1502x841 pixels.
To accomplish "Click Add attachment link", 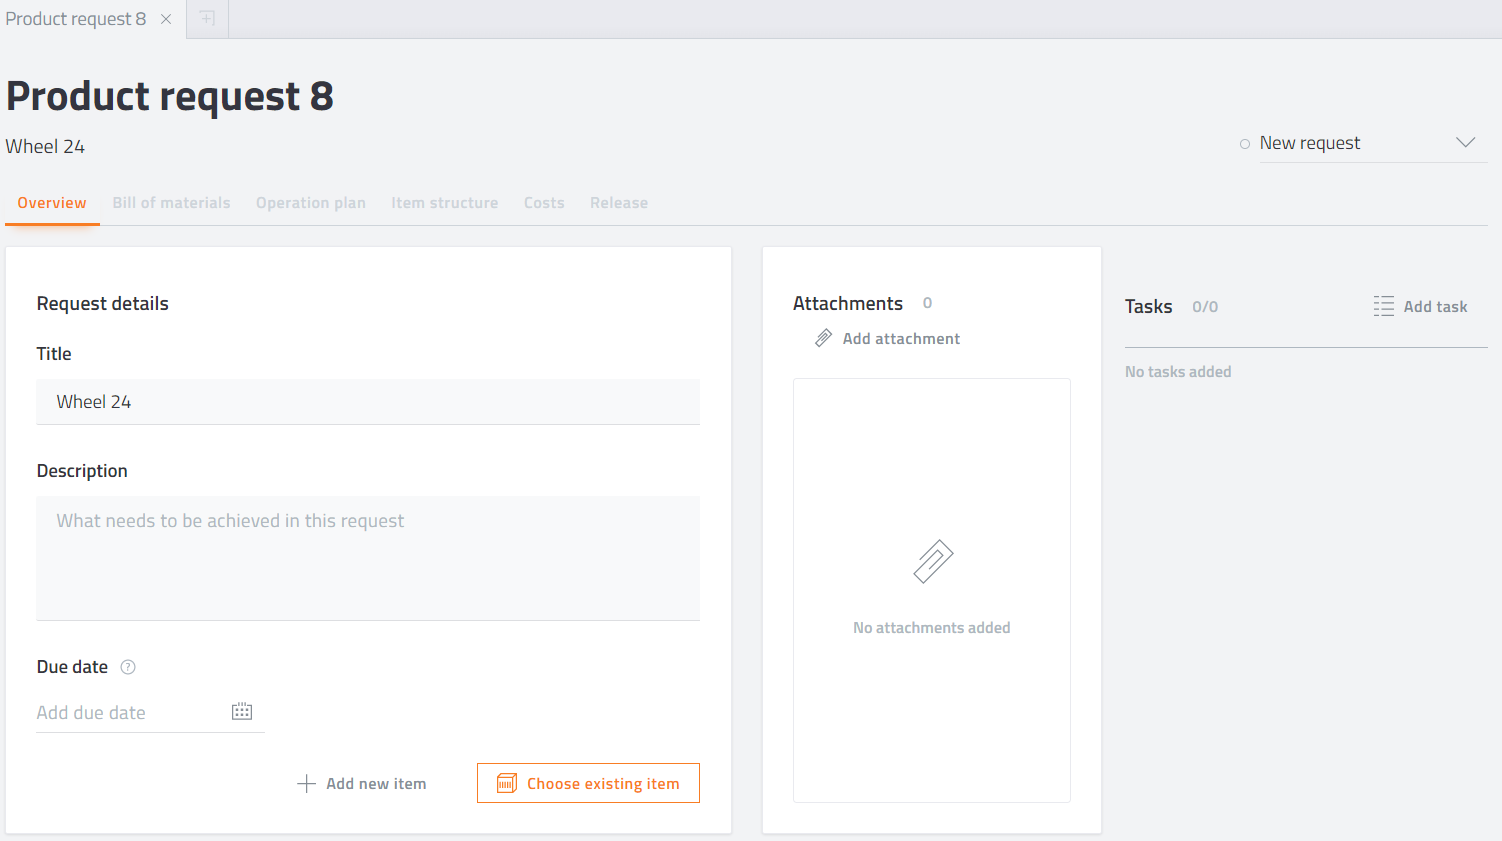I will (x=901, y=339).
